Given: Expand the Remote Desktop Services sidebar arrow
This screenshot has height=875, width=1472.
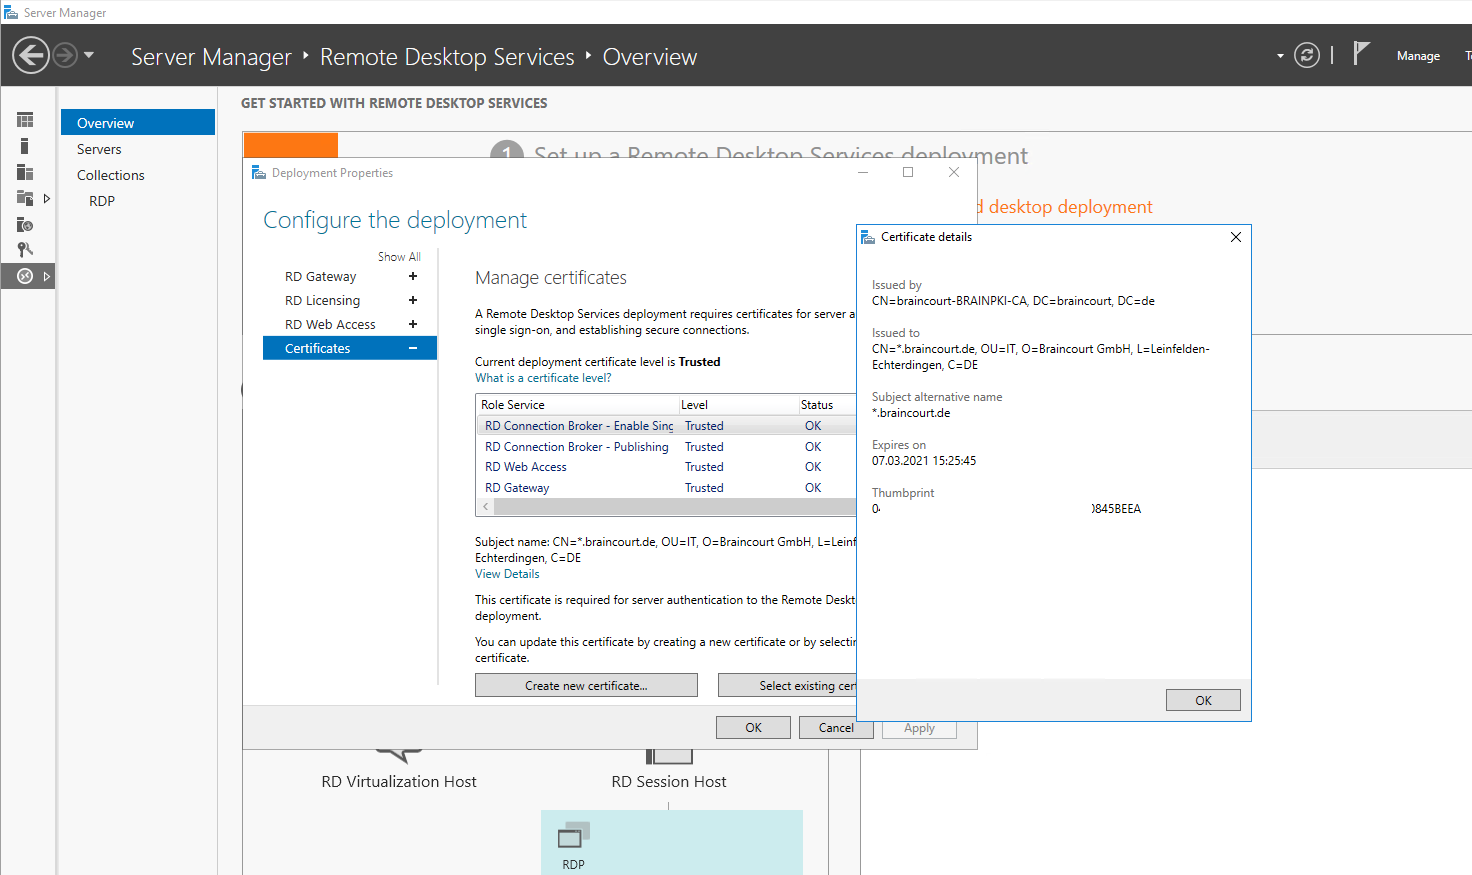Looking at the screenshot, I should tap(47, 276).
